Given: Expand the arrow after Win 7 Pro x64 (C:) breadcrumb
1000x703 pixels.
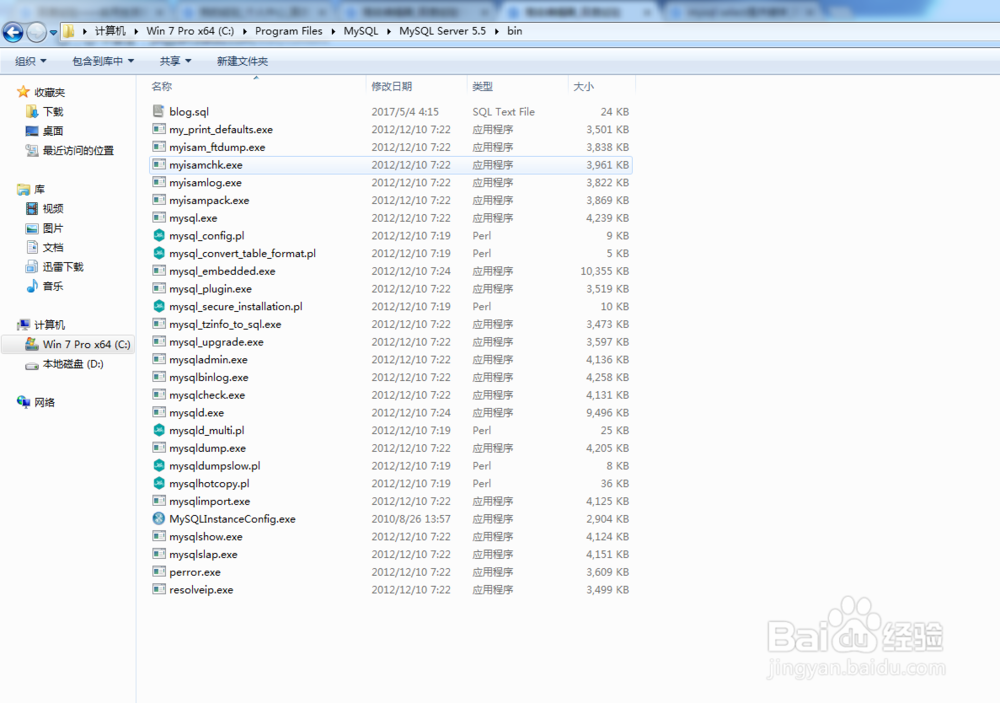Looking at the screenshot, I should click(244, 31).
